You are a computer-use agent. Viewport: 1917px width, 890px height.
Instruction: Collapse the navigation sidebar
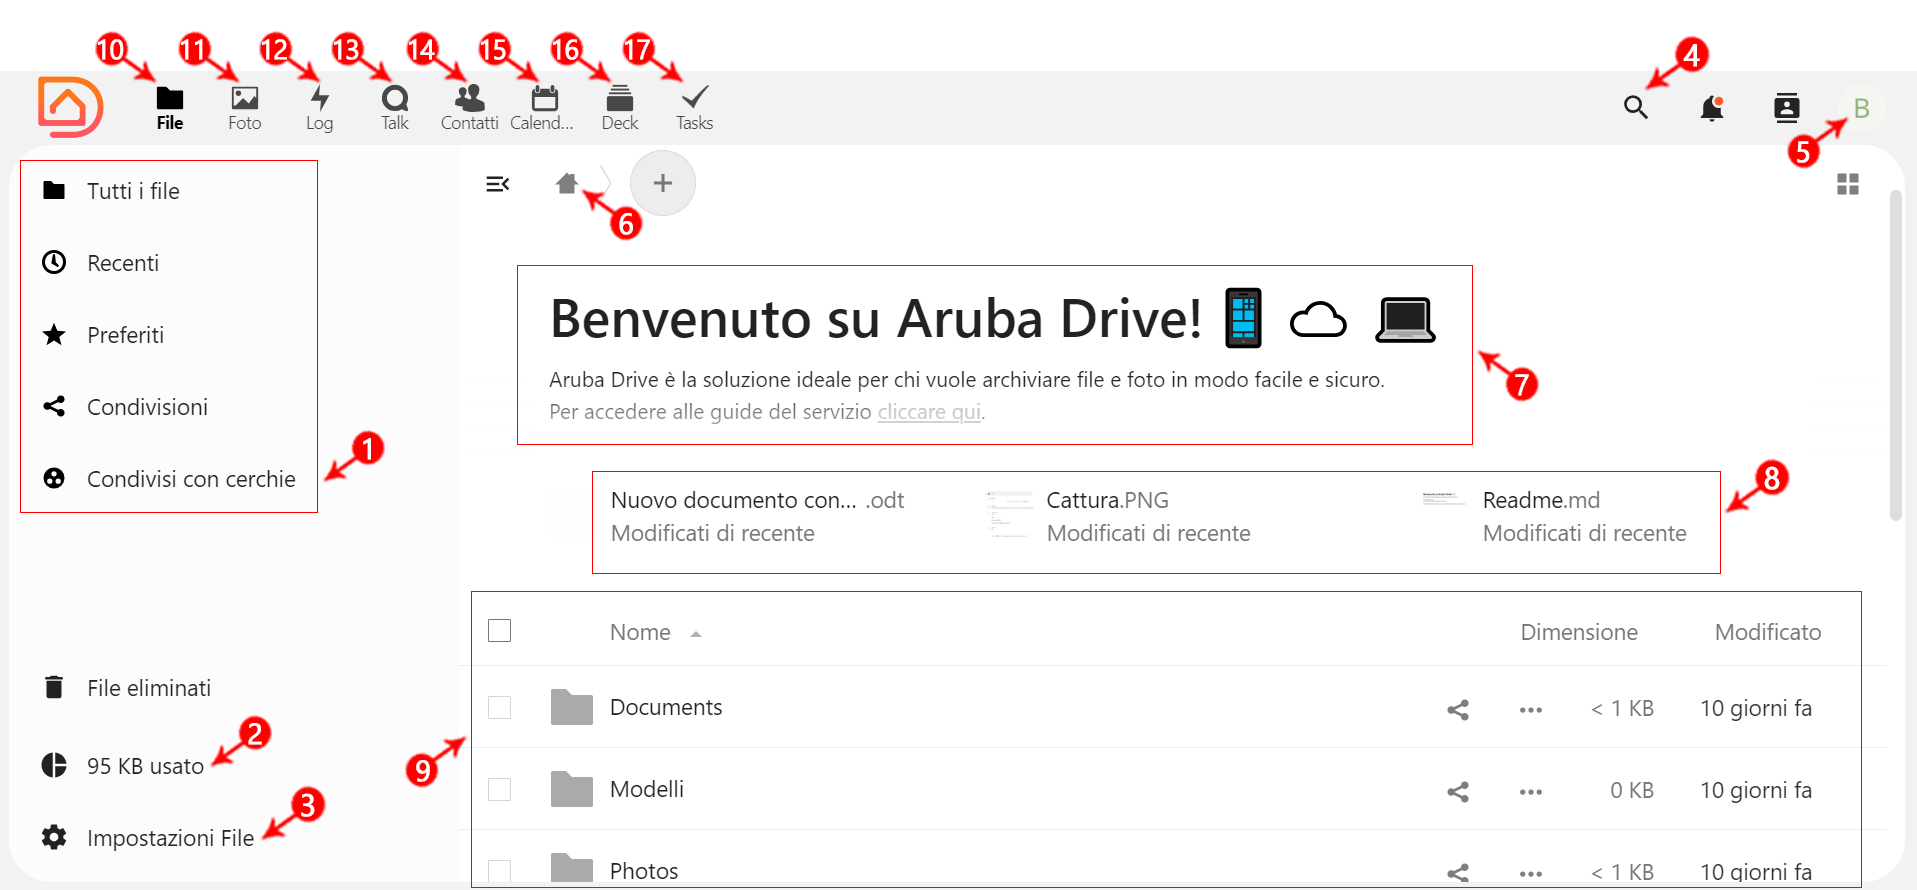pyautogui.click(x=497, y=184)
